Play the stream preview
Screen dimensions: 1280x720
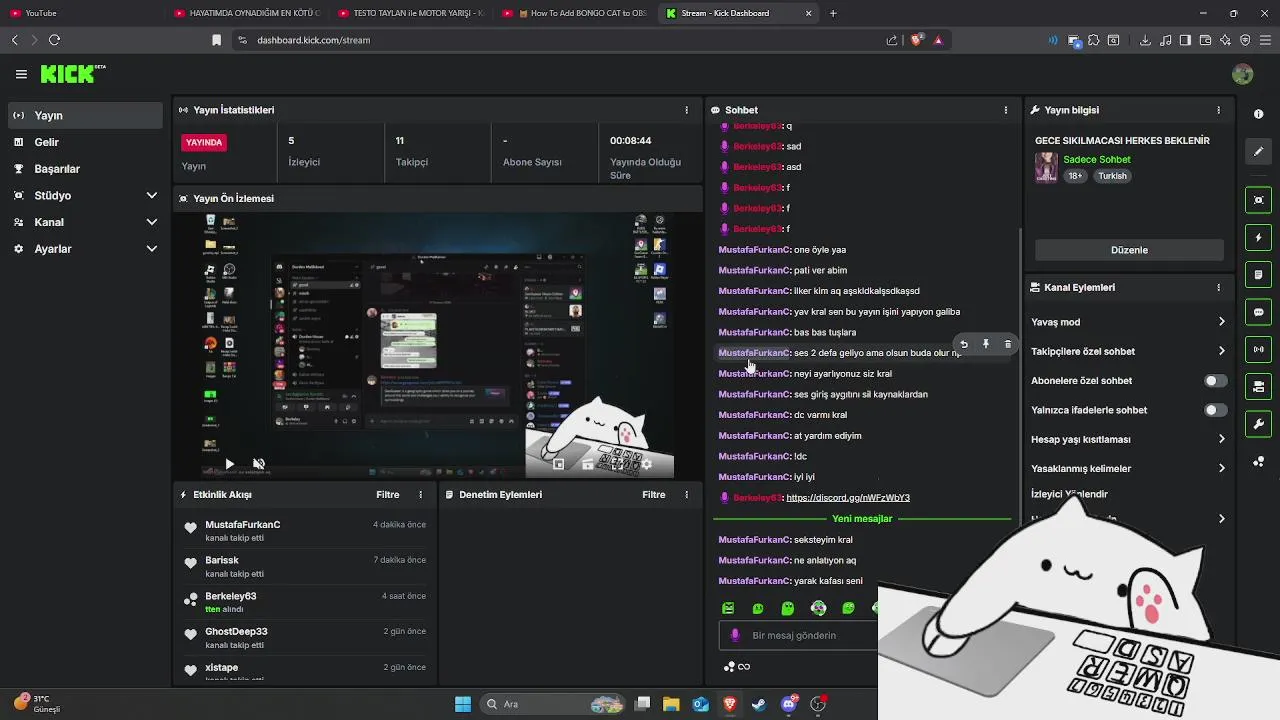(229, 464)
